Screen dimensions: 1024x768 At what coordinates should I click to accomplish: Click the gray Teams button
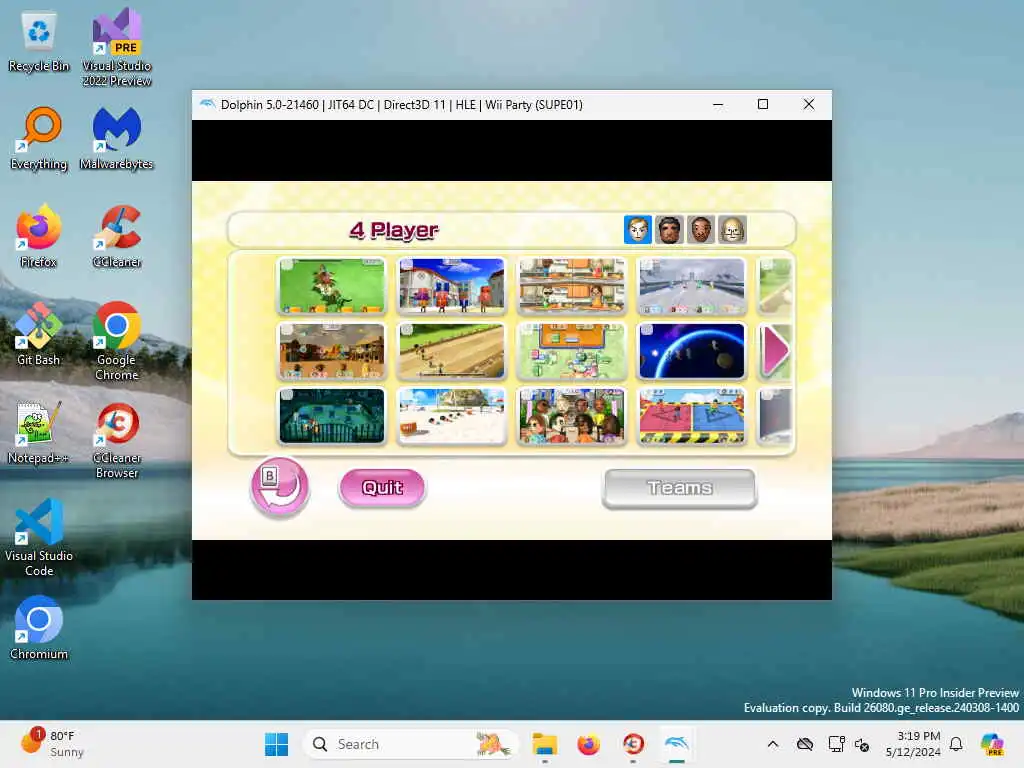click(x=679, y=488)
